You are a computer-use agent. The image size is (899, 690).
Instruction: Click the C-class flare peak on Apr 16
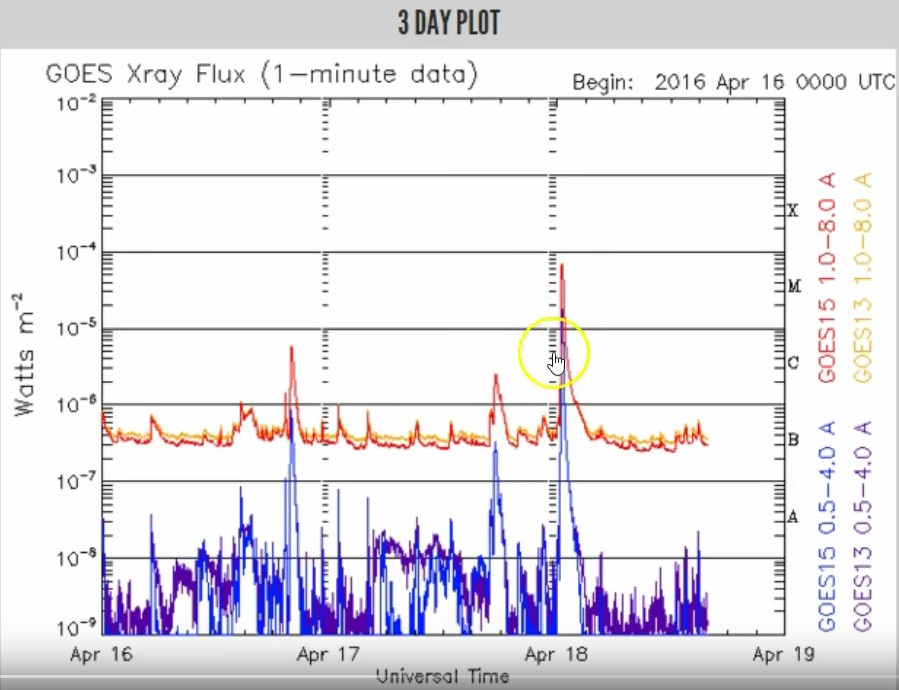point(291,347)
